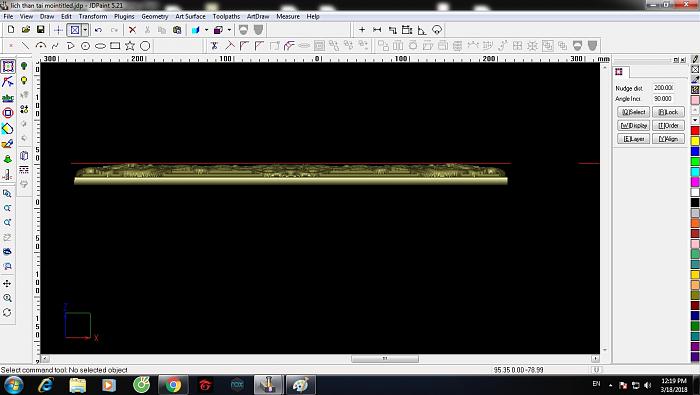Click the Paste clipboard icon
The height and width of the screenshot is (395, 700).
[177, 30]
